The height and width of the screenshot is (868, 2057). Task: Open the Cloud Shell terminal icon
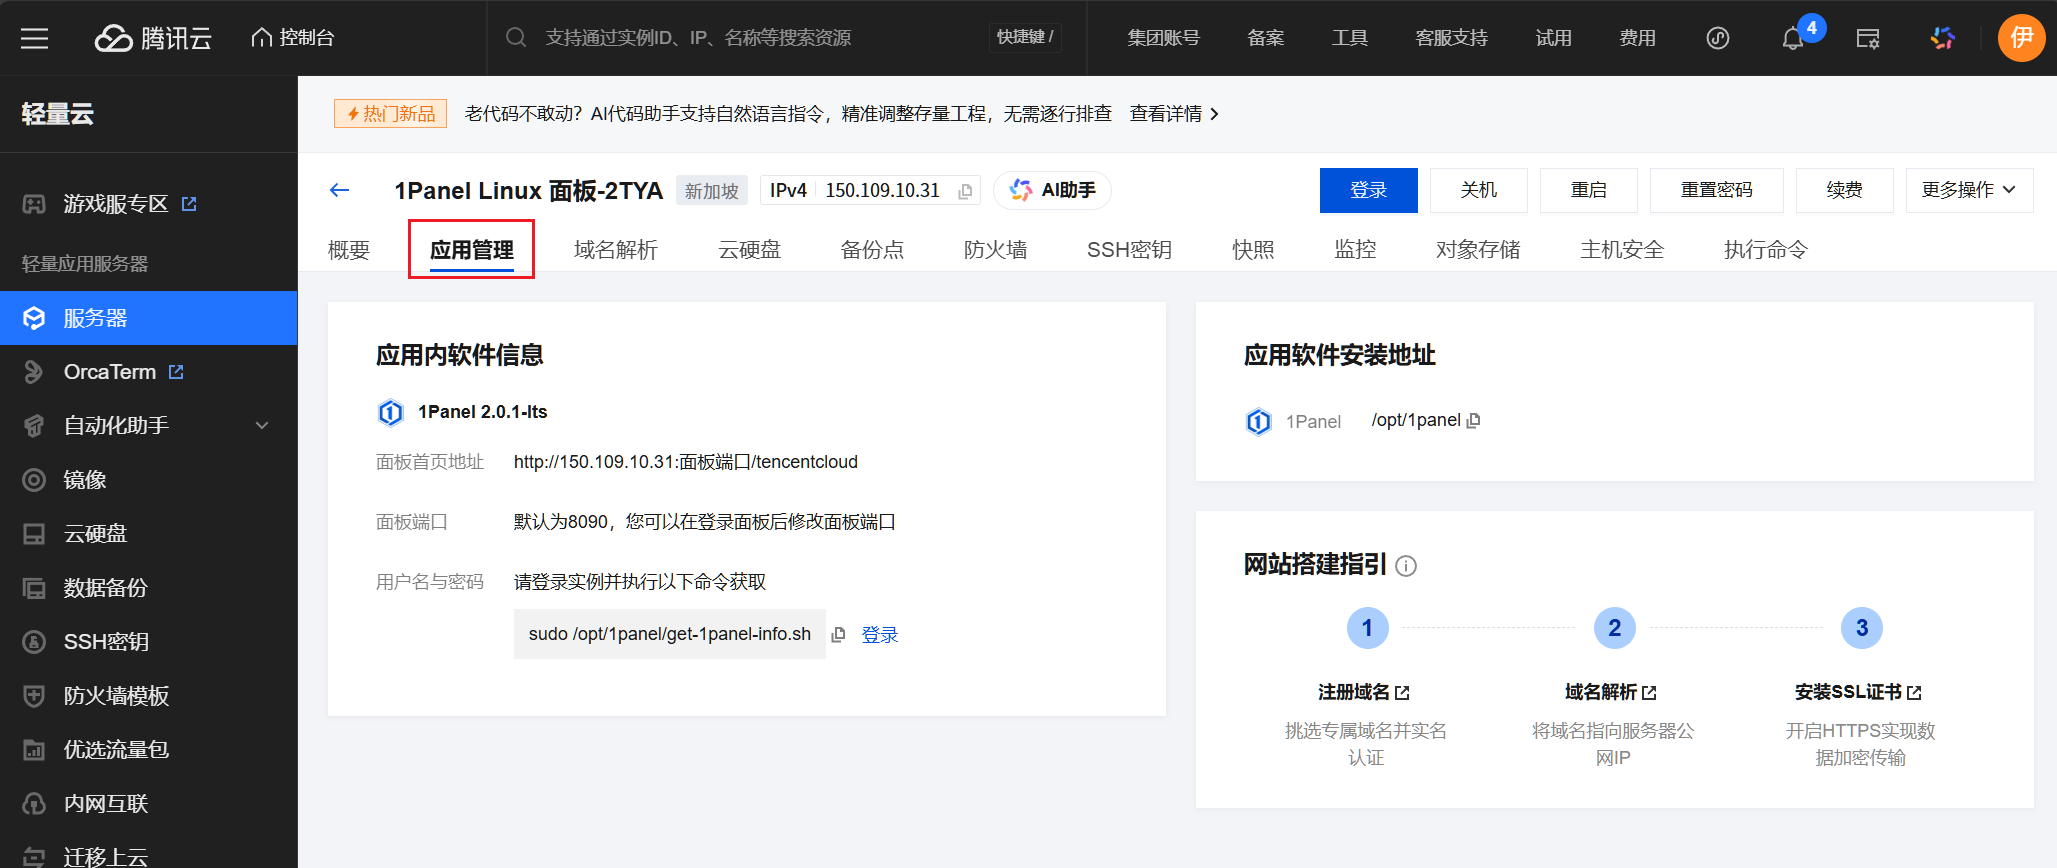tap(1868, 38)
